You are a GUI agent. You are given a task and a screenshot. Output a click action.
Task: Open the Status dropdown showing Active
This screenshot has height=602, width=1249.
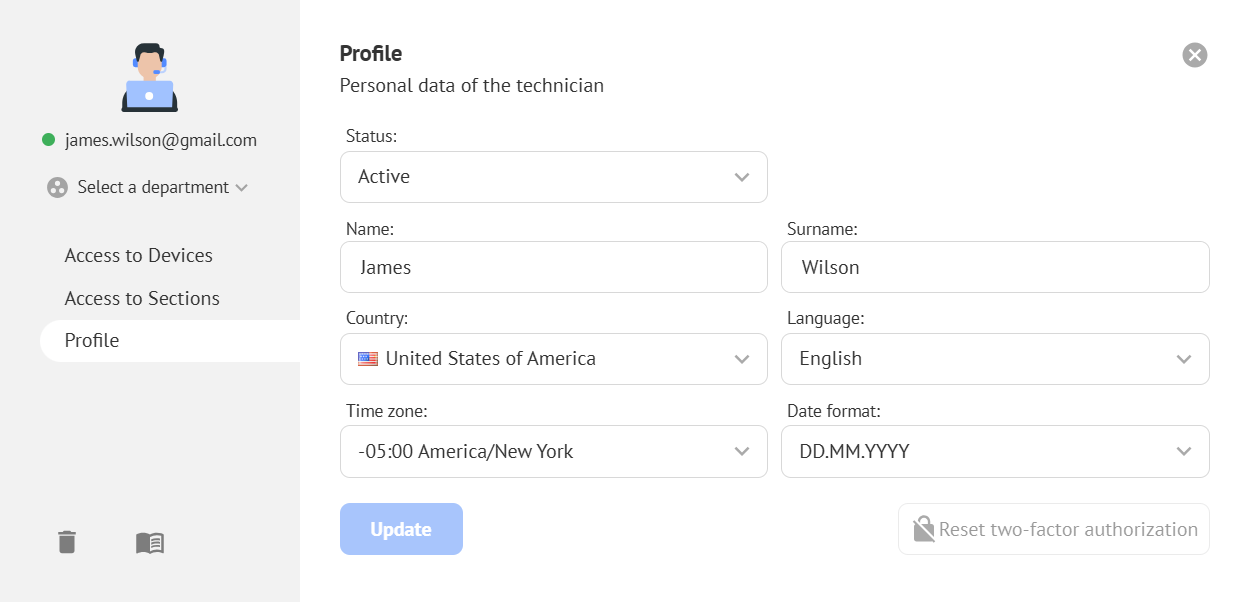click(553, 177)
